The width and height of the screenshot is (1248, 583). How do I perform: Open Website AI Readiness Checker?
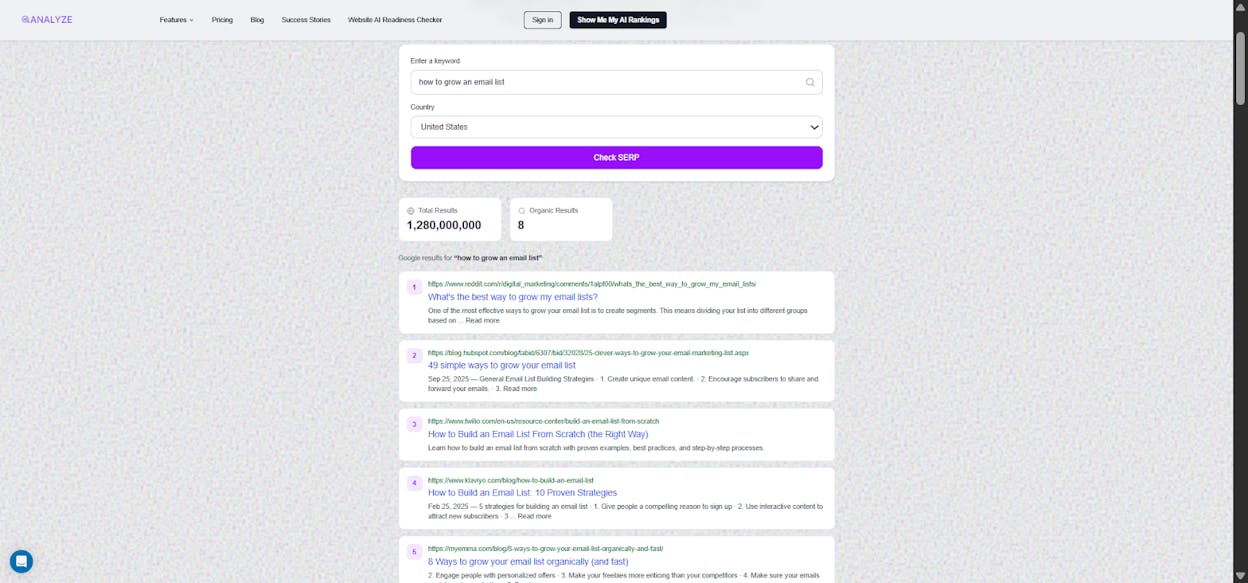point(395,20)
